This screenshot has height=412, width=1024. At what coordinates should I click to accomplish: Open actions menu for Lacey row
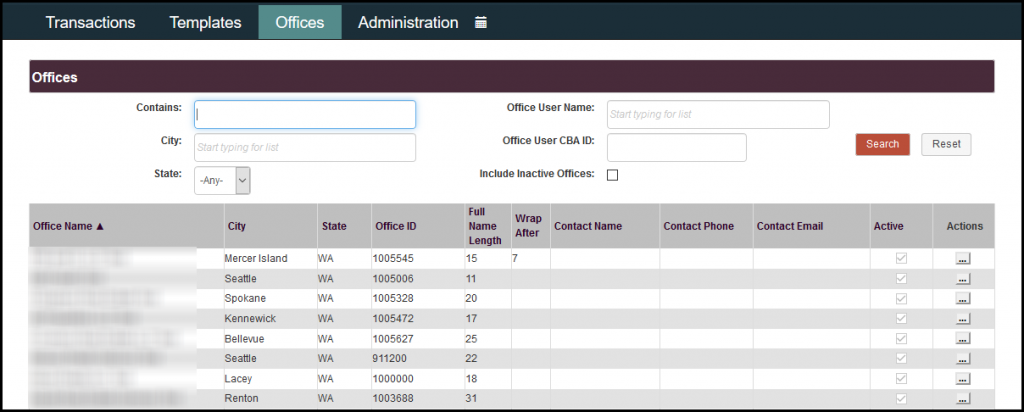pos(963,379)
